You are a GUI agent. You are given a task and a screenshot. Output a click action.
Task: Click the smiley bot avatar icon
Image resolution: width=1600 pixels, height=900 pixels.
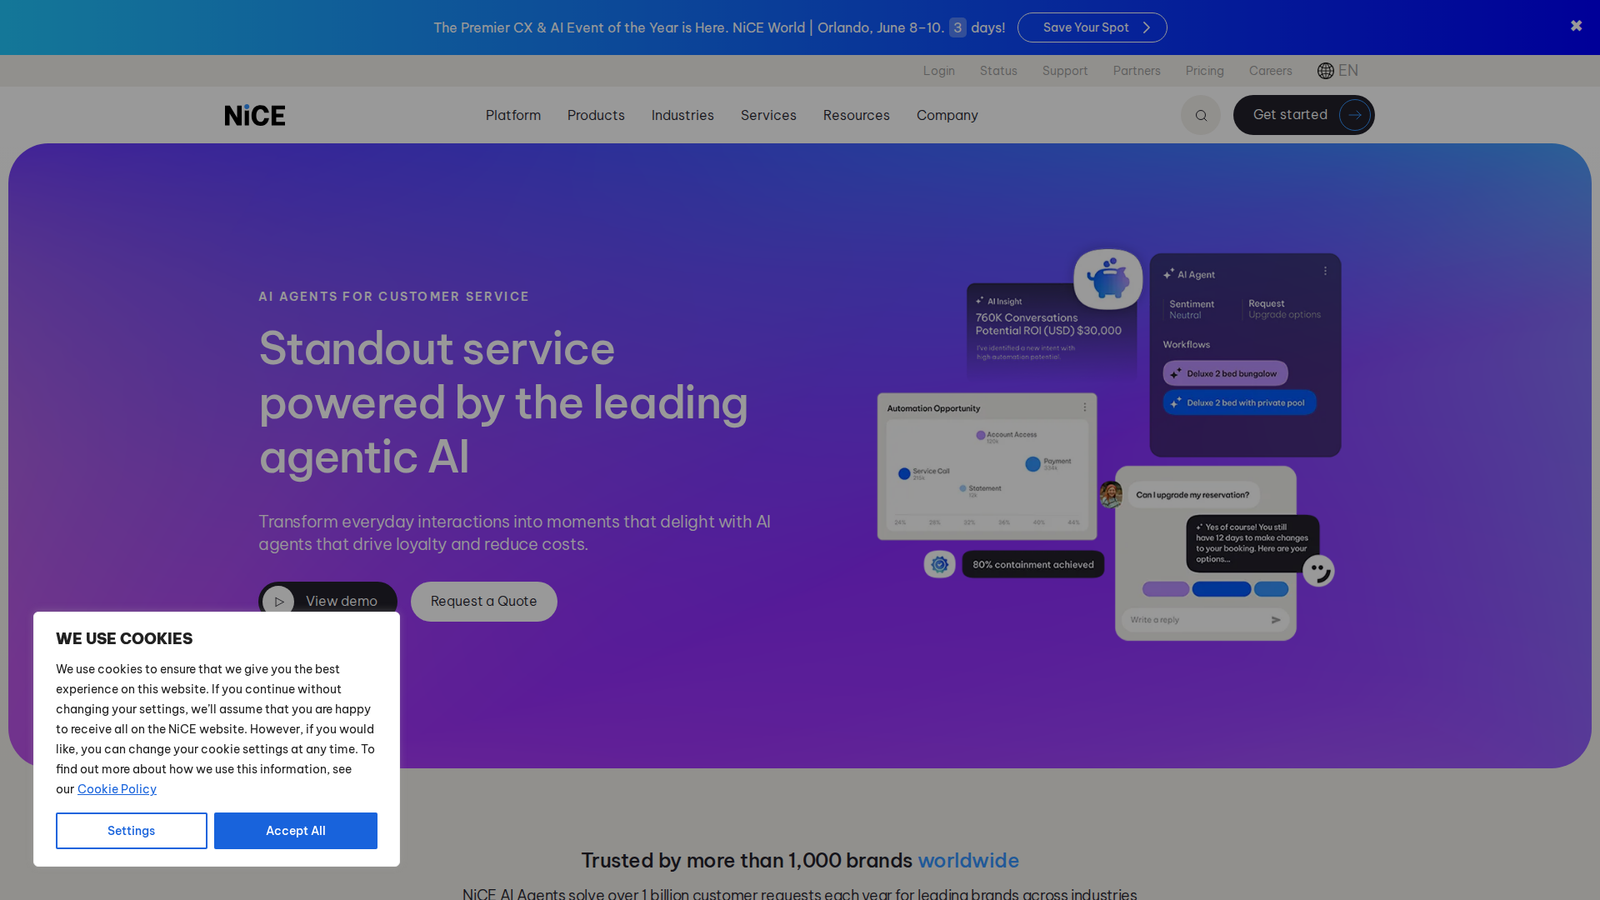click(1318, 571)
